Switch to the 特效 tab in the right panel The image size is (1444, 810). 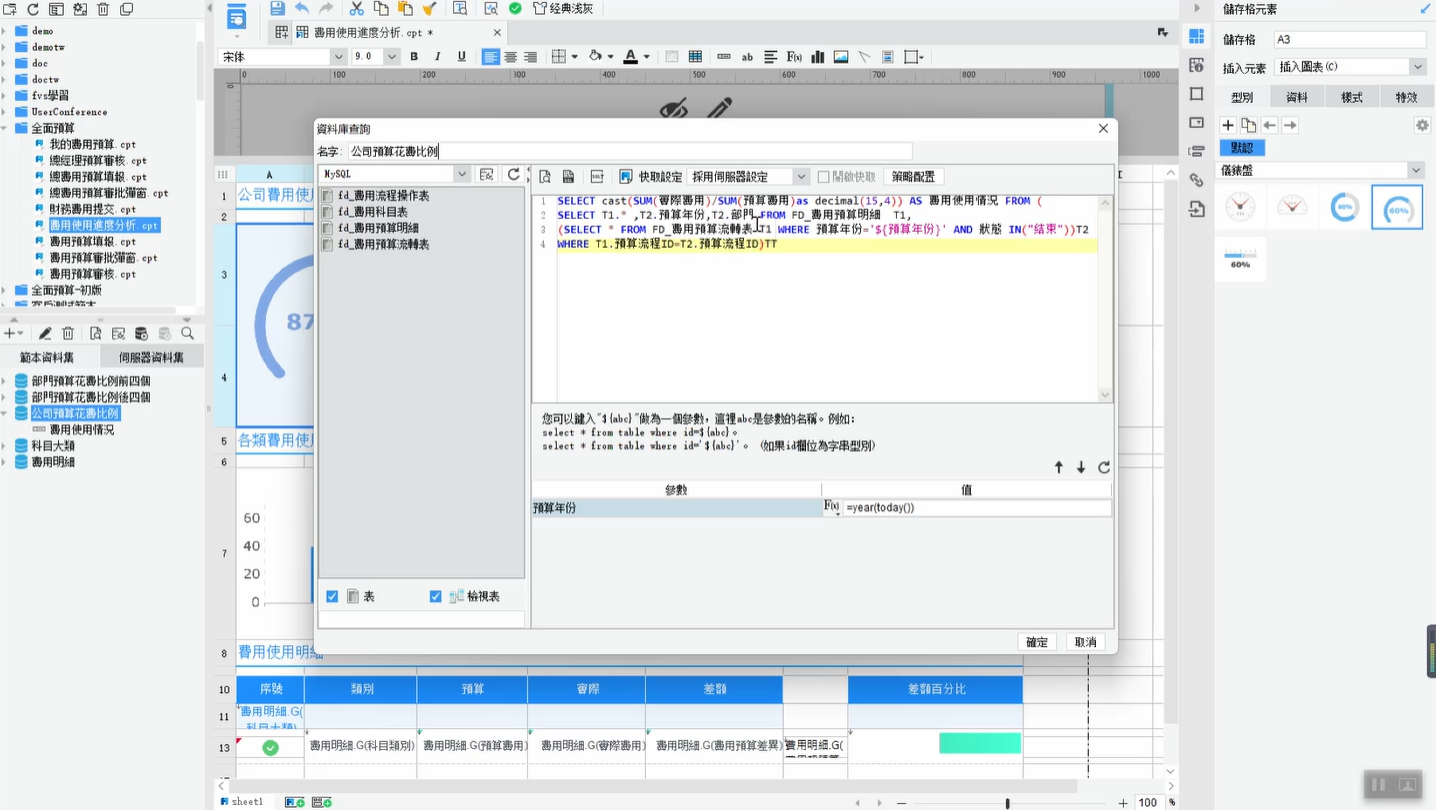pos(1406,97)
